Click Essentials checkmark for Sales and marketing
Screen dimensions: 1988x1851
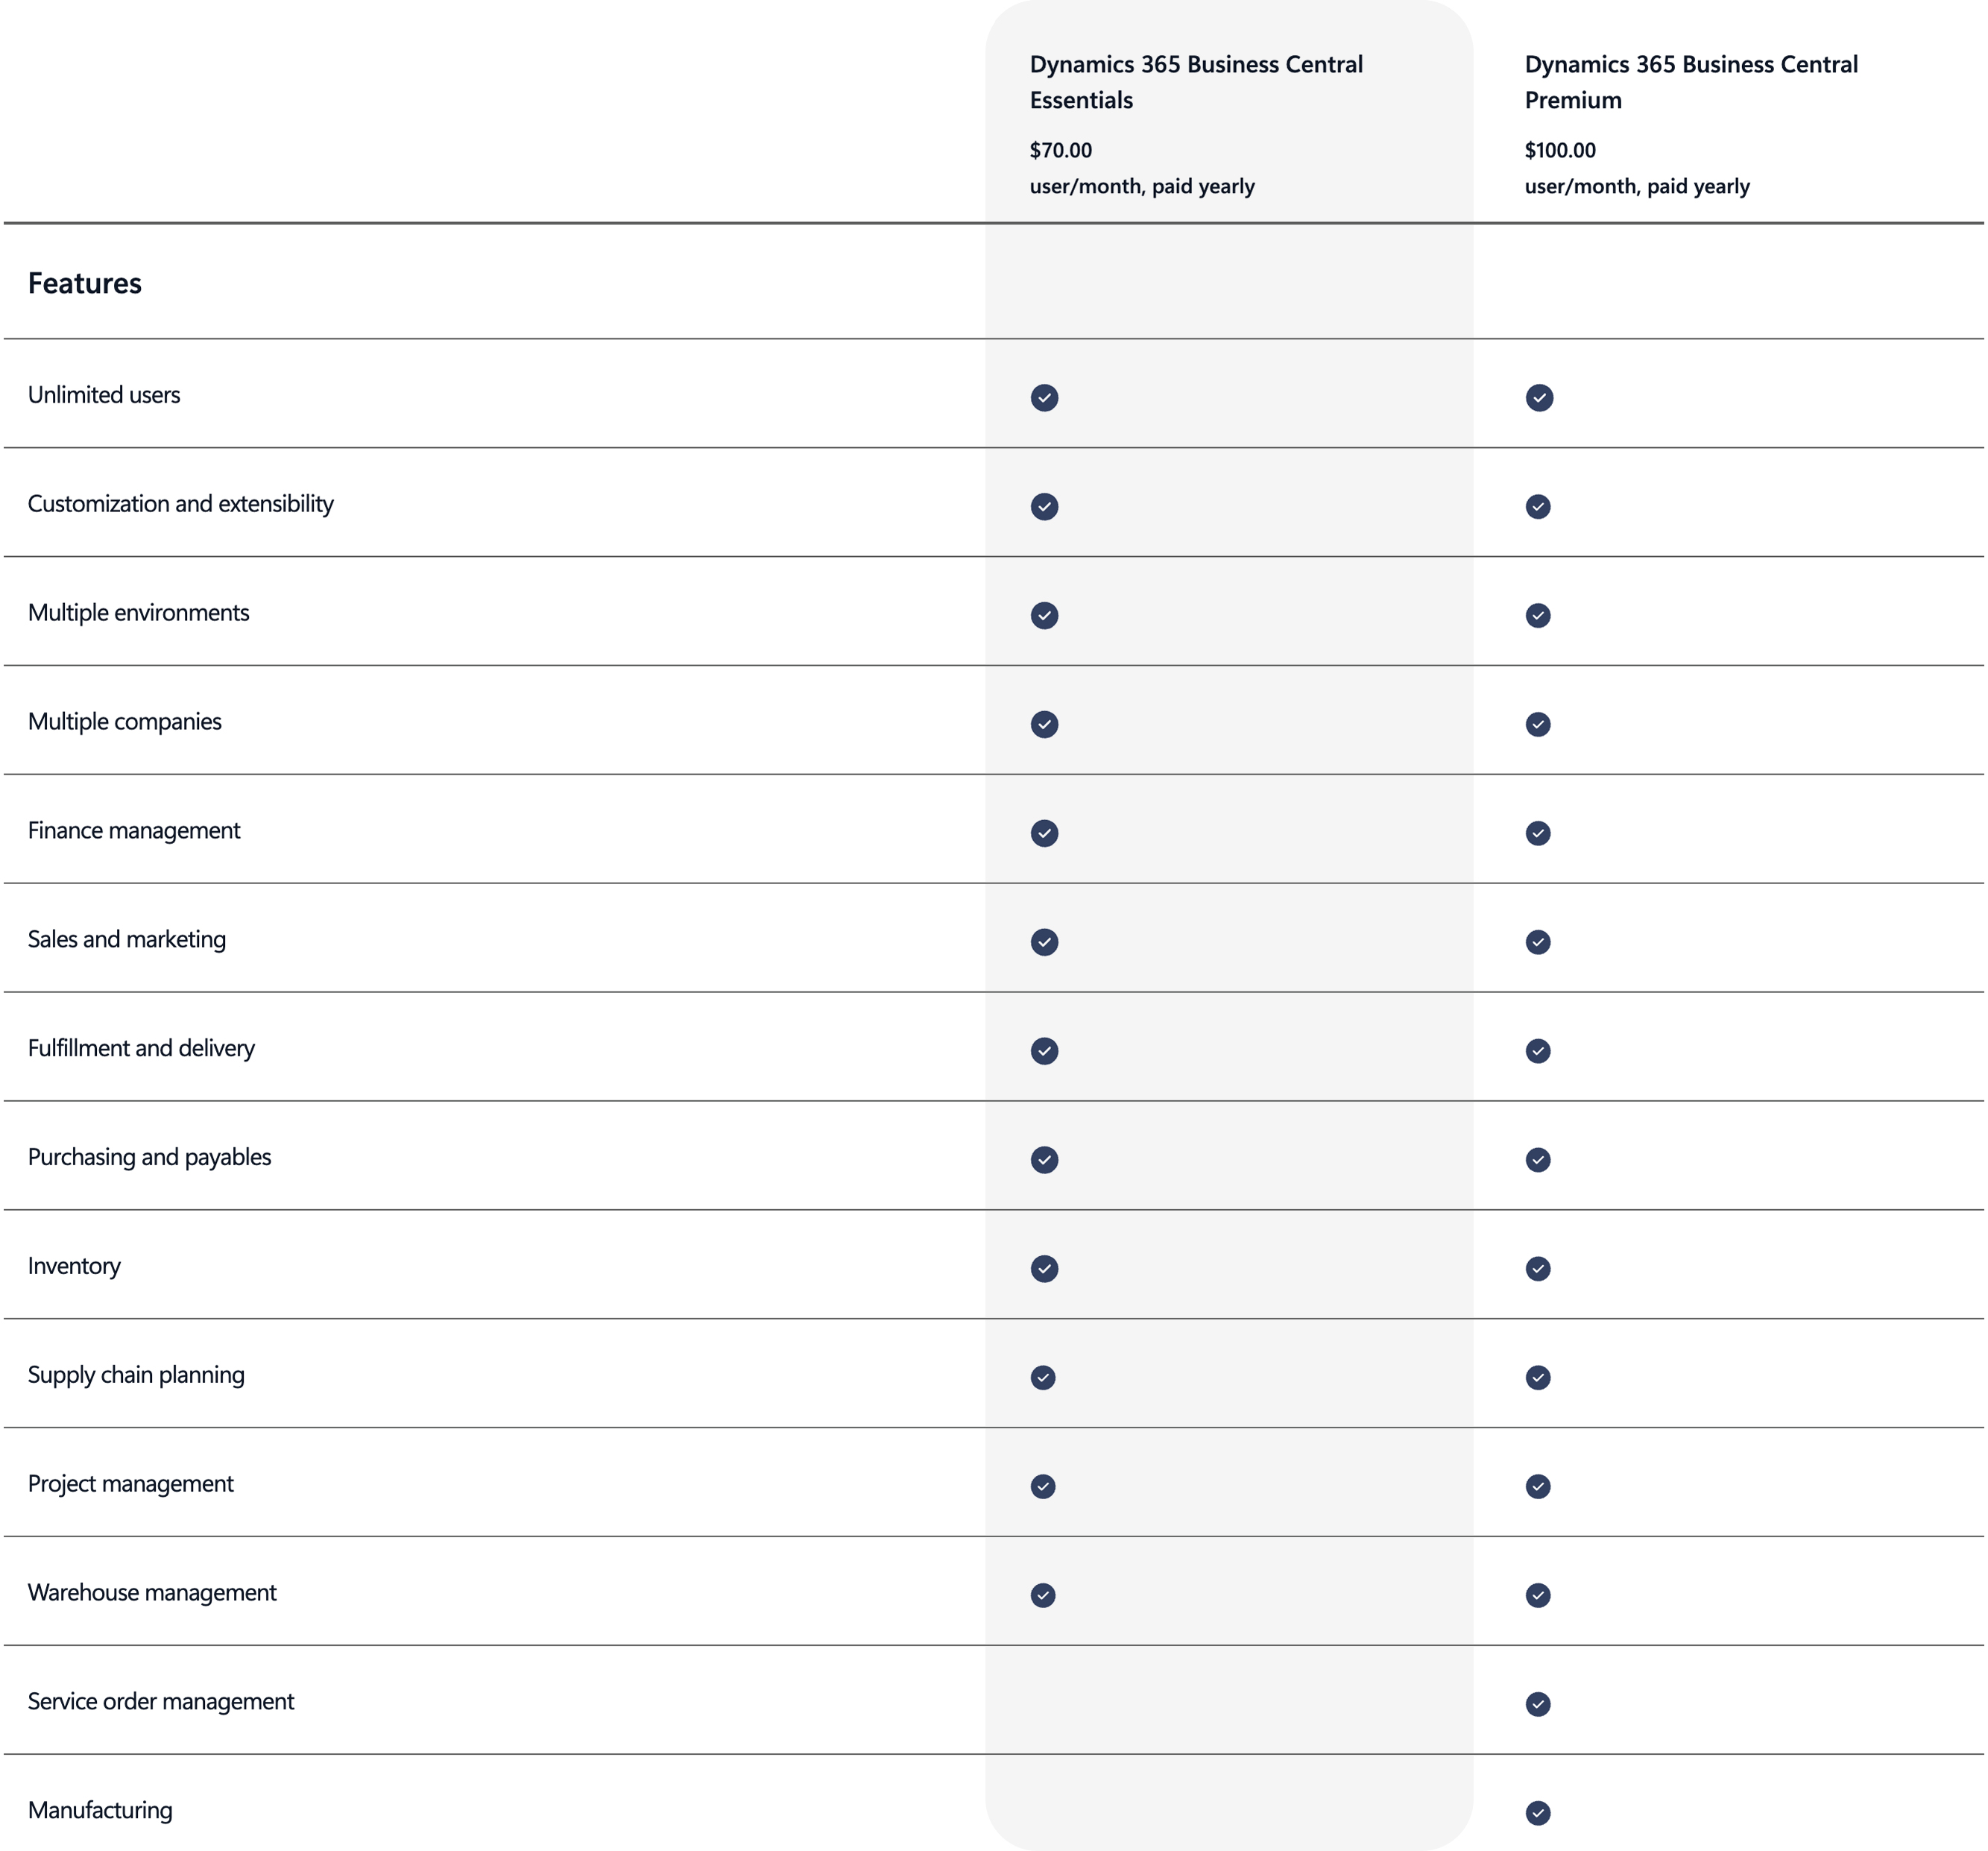[x=1044, y=943]
